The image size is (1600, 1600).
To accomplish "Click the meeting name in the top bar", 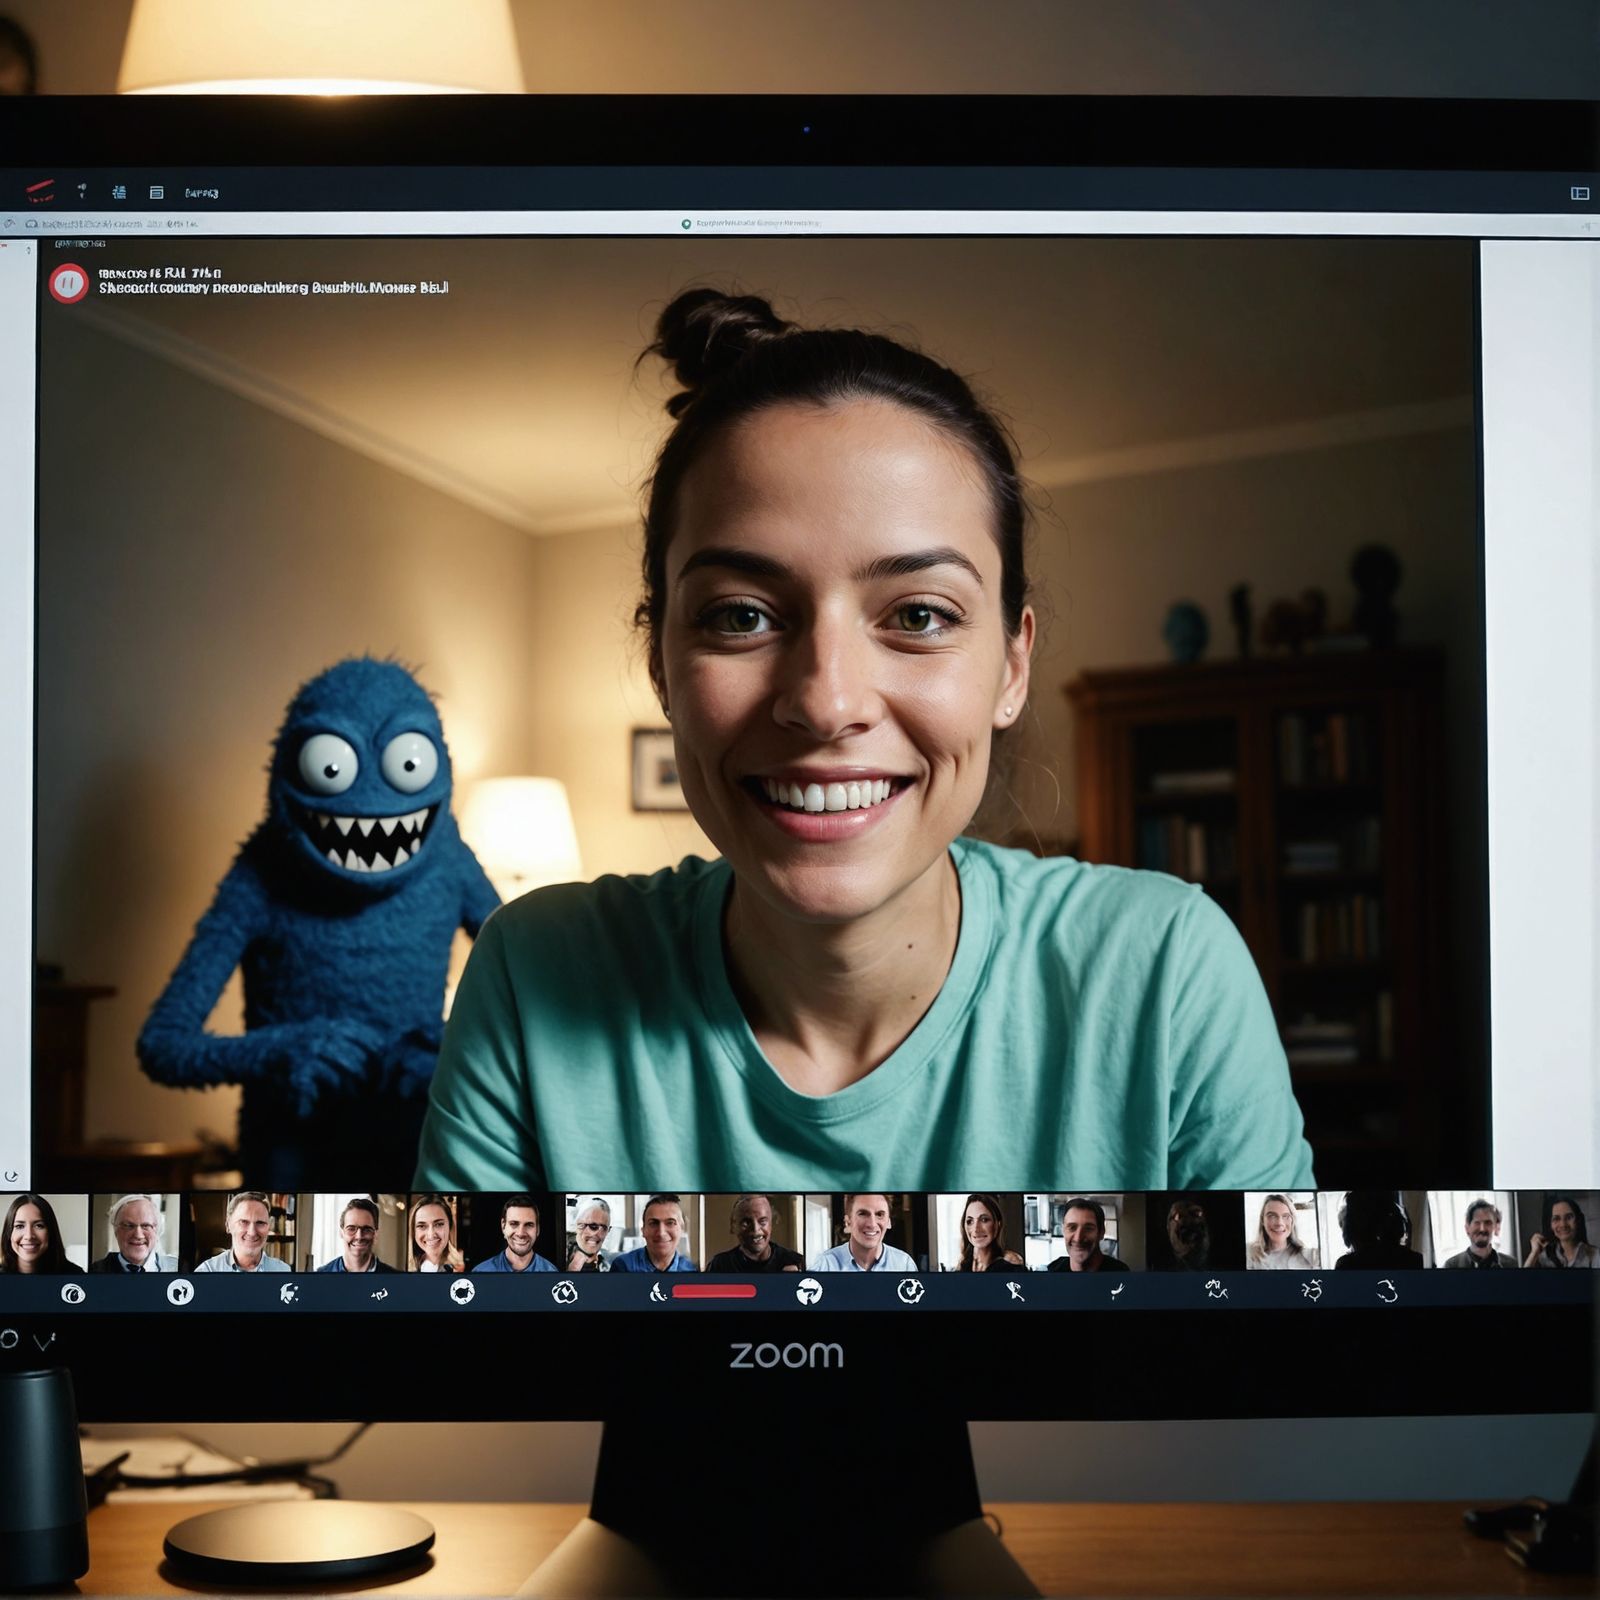I will [200, 191].
